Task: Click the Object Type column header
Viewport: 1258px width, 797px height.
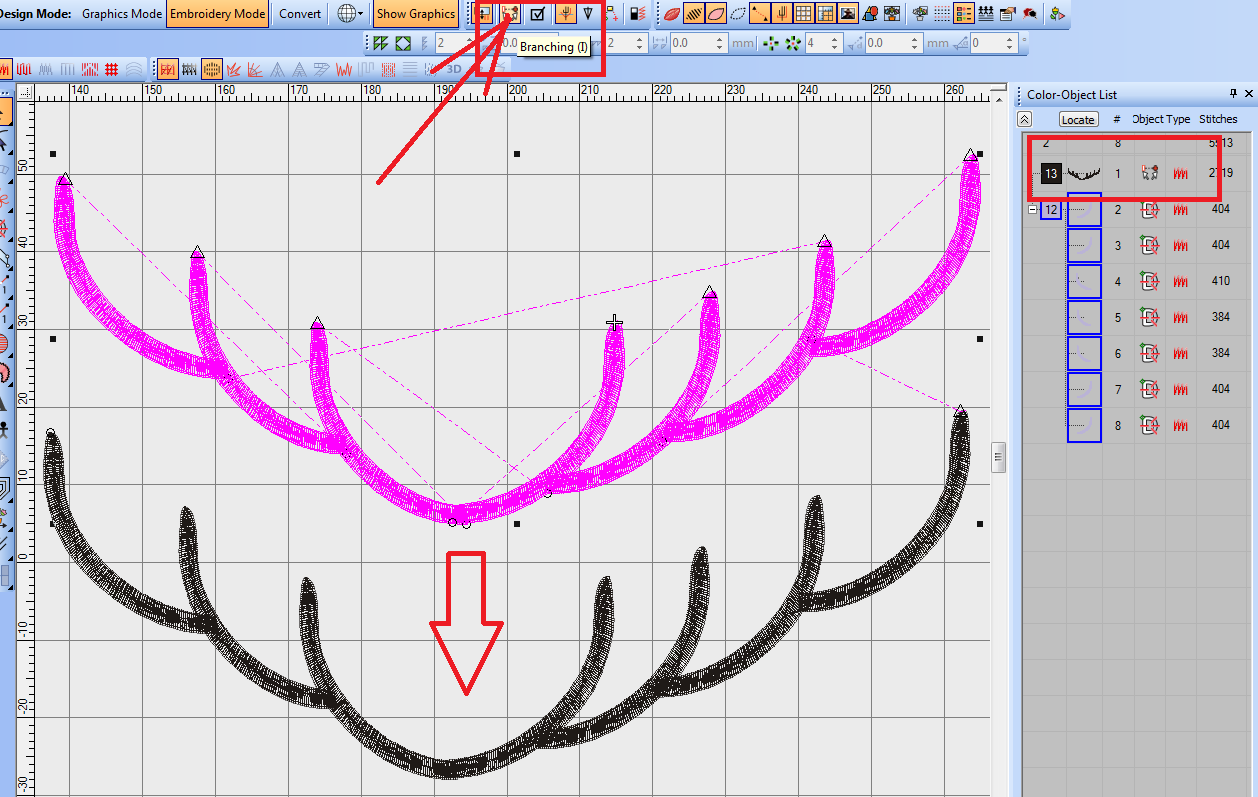Action: click(1161, 119)
